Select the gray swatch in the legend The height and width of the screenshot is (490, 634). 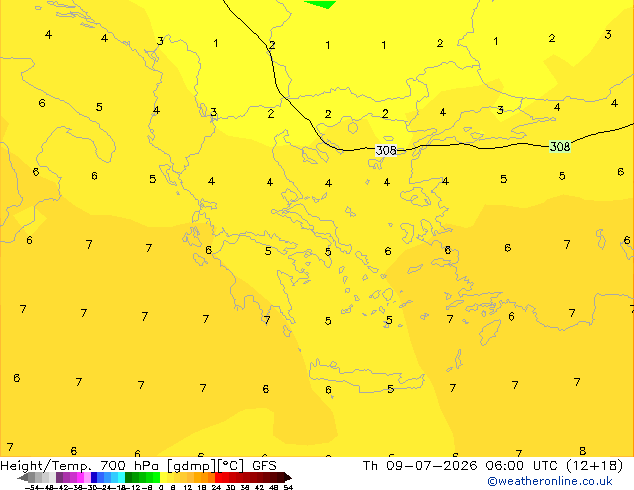32,477
